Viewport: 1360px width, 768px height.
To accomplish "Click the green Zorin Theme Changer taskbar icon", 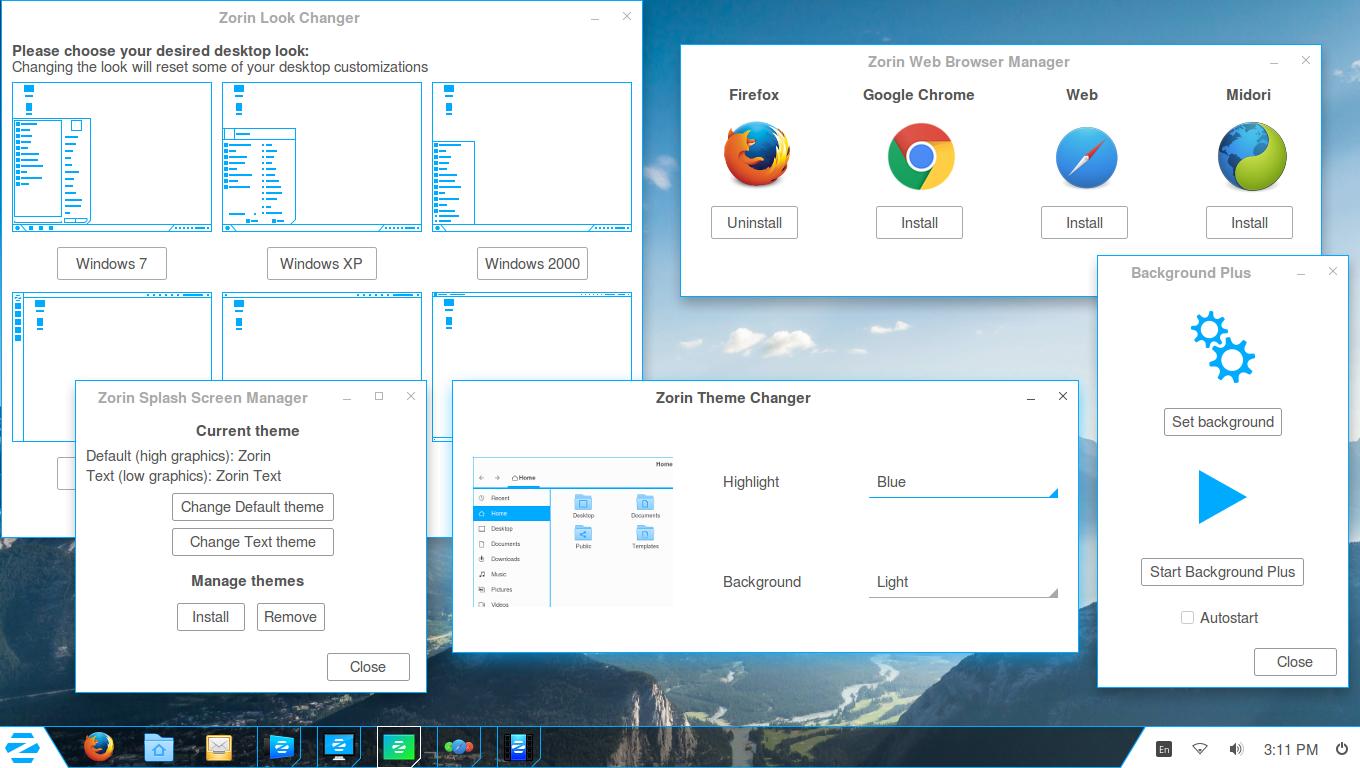I will point(399,747).
